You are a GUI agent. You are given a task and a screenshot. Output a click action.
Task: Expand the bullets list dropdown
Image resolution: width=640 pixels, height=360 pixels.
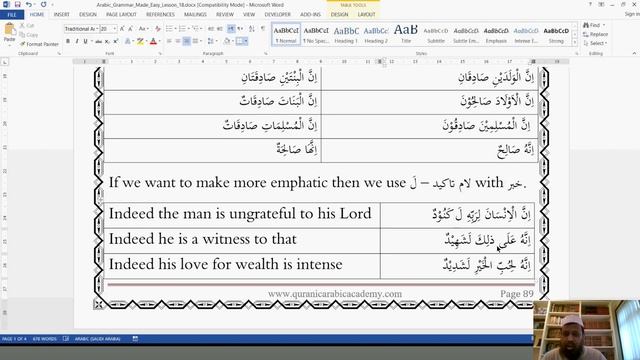pos(176,29)
